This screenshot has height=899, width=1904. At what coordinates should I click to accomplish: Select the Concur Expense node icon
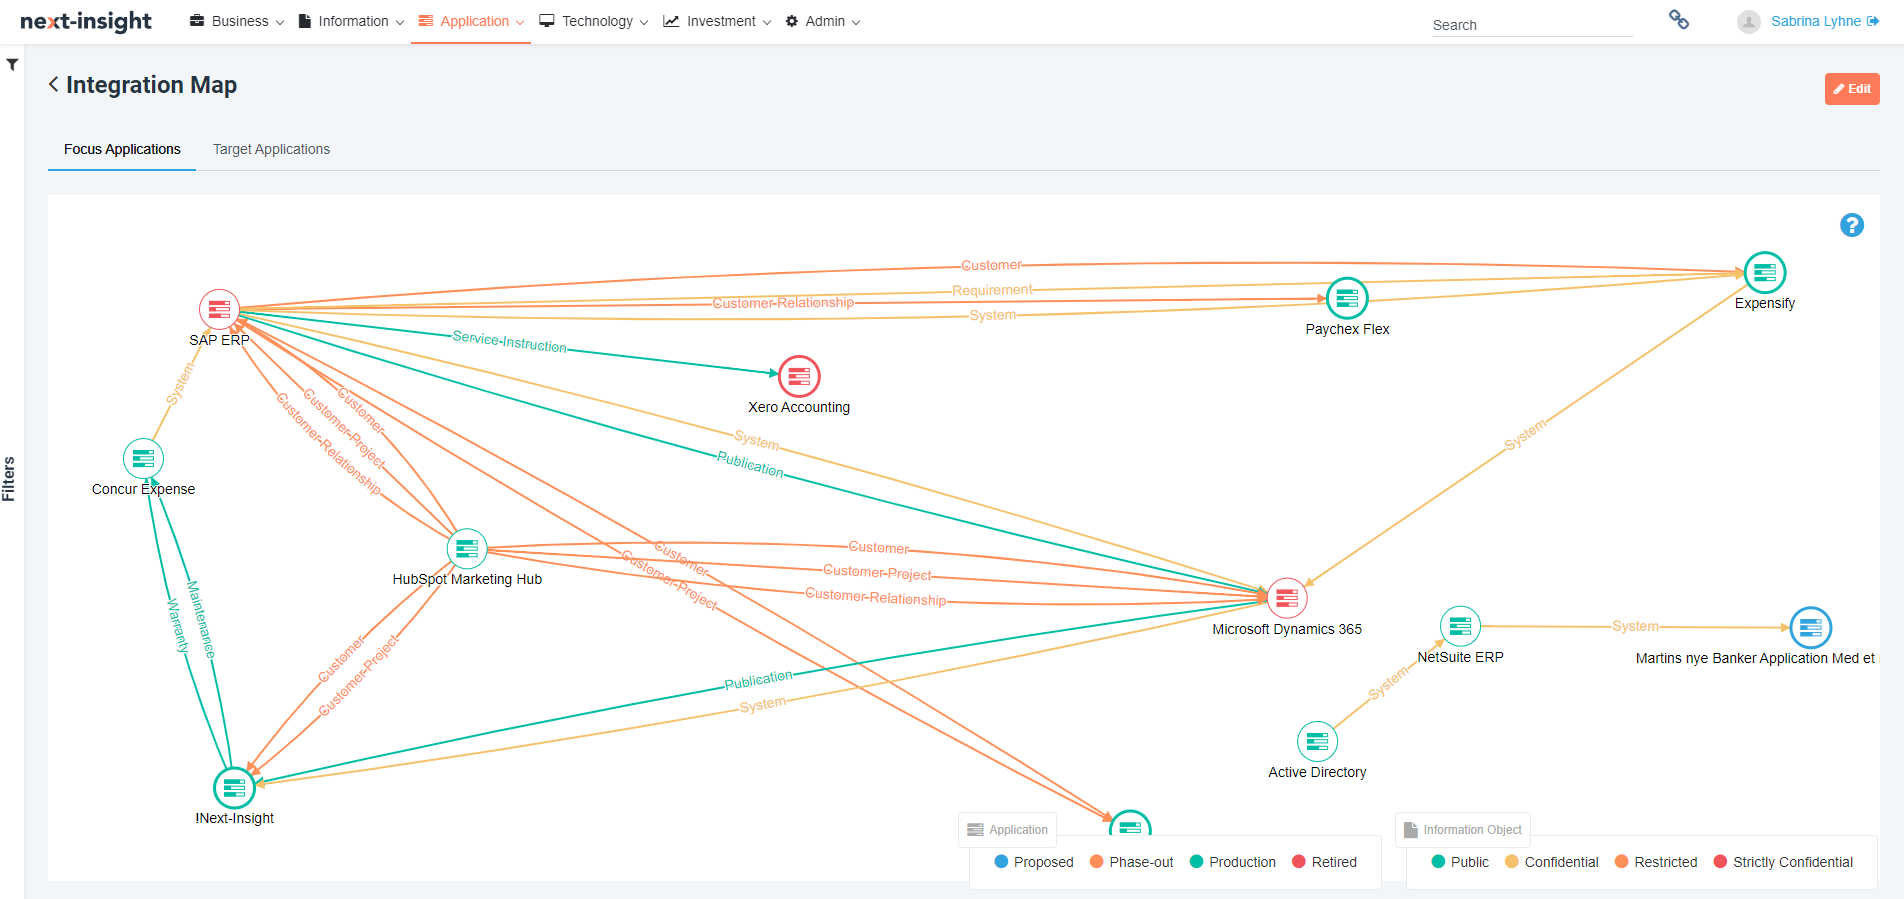point(143,459)
